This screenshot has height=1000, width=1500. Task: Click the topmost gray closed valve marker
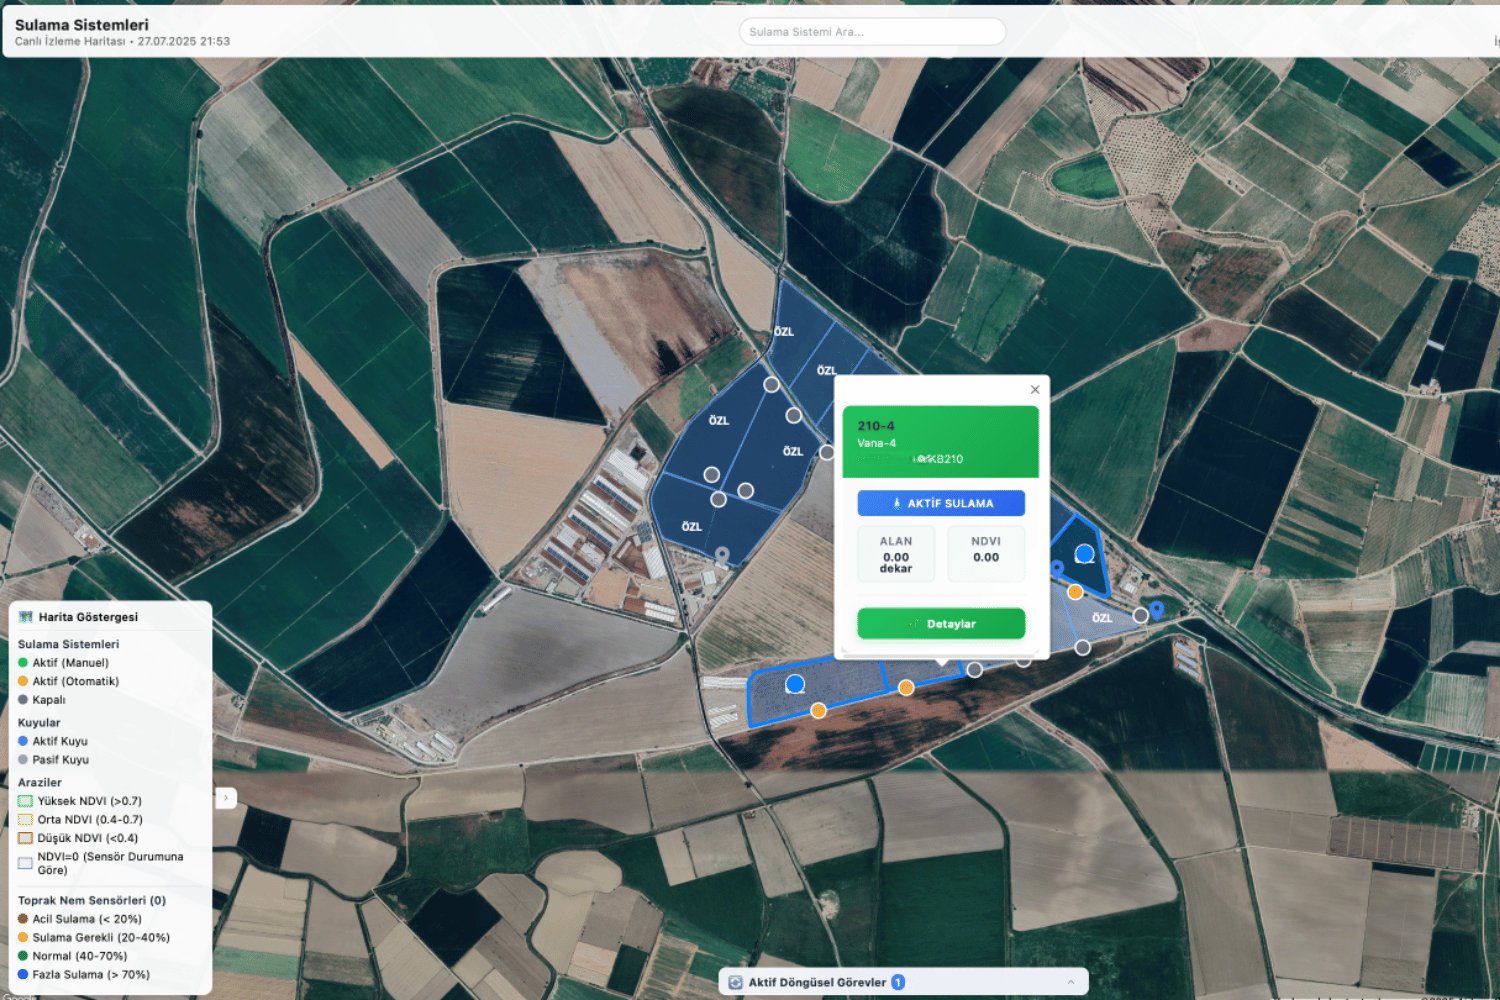771,385
